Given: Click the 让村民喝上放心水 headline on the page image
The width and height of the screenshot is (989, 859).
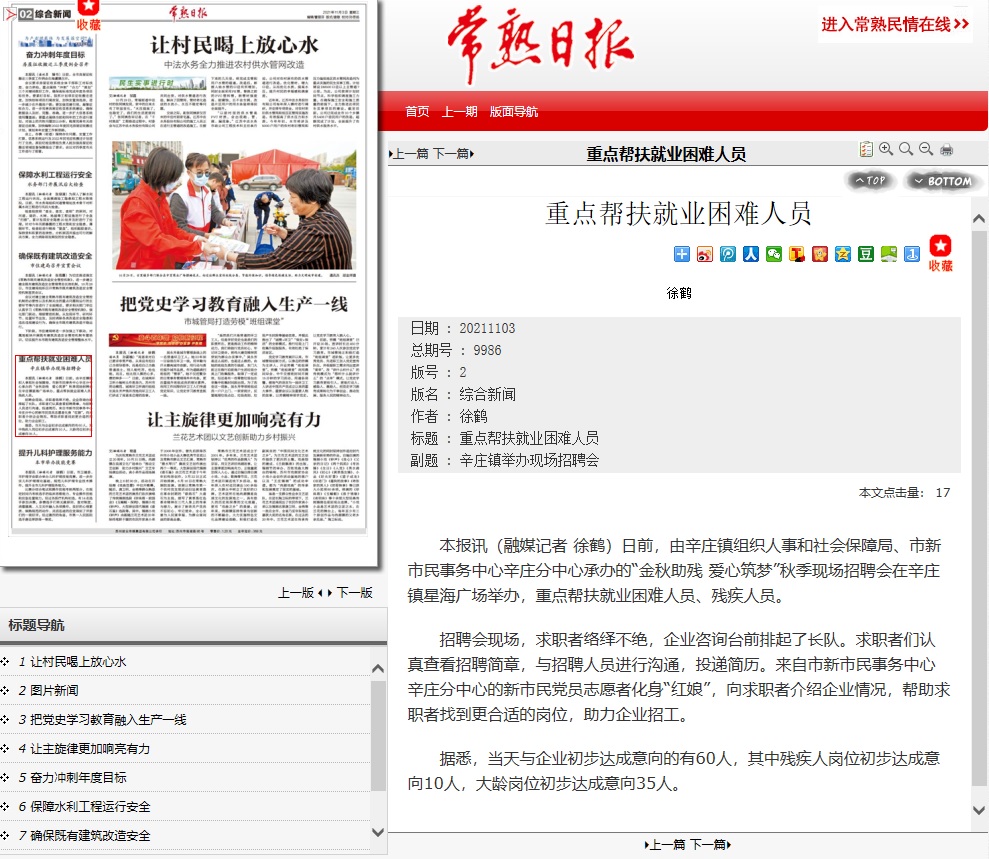Looking at the screenshot, I should (235, 45).
